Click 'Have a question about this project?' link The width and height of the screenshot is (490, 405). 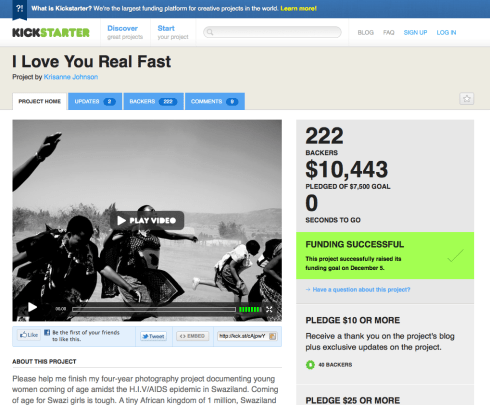[361, 290]
